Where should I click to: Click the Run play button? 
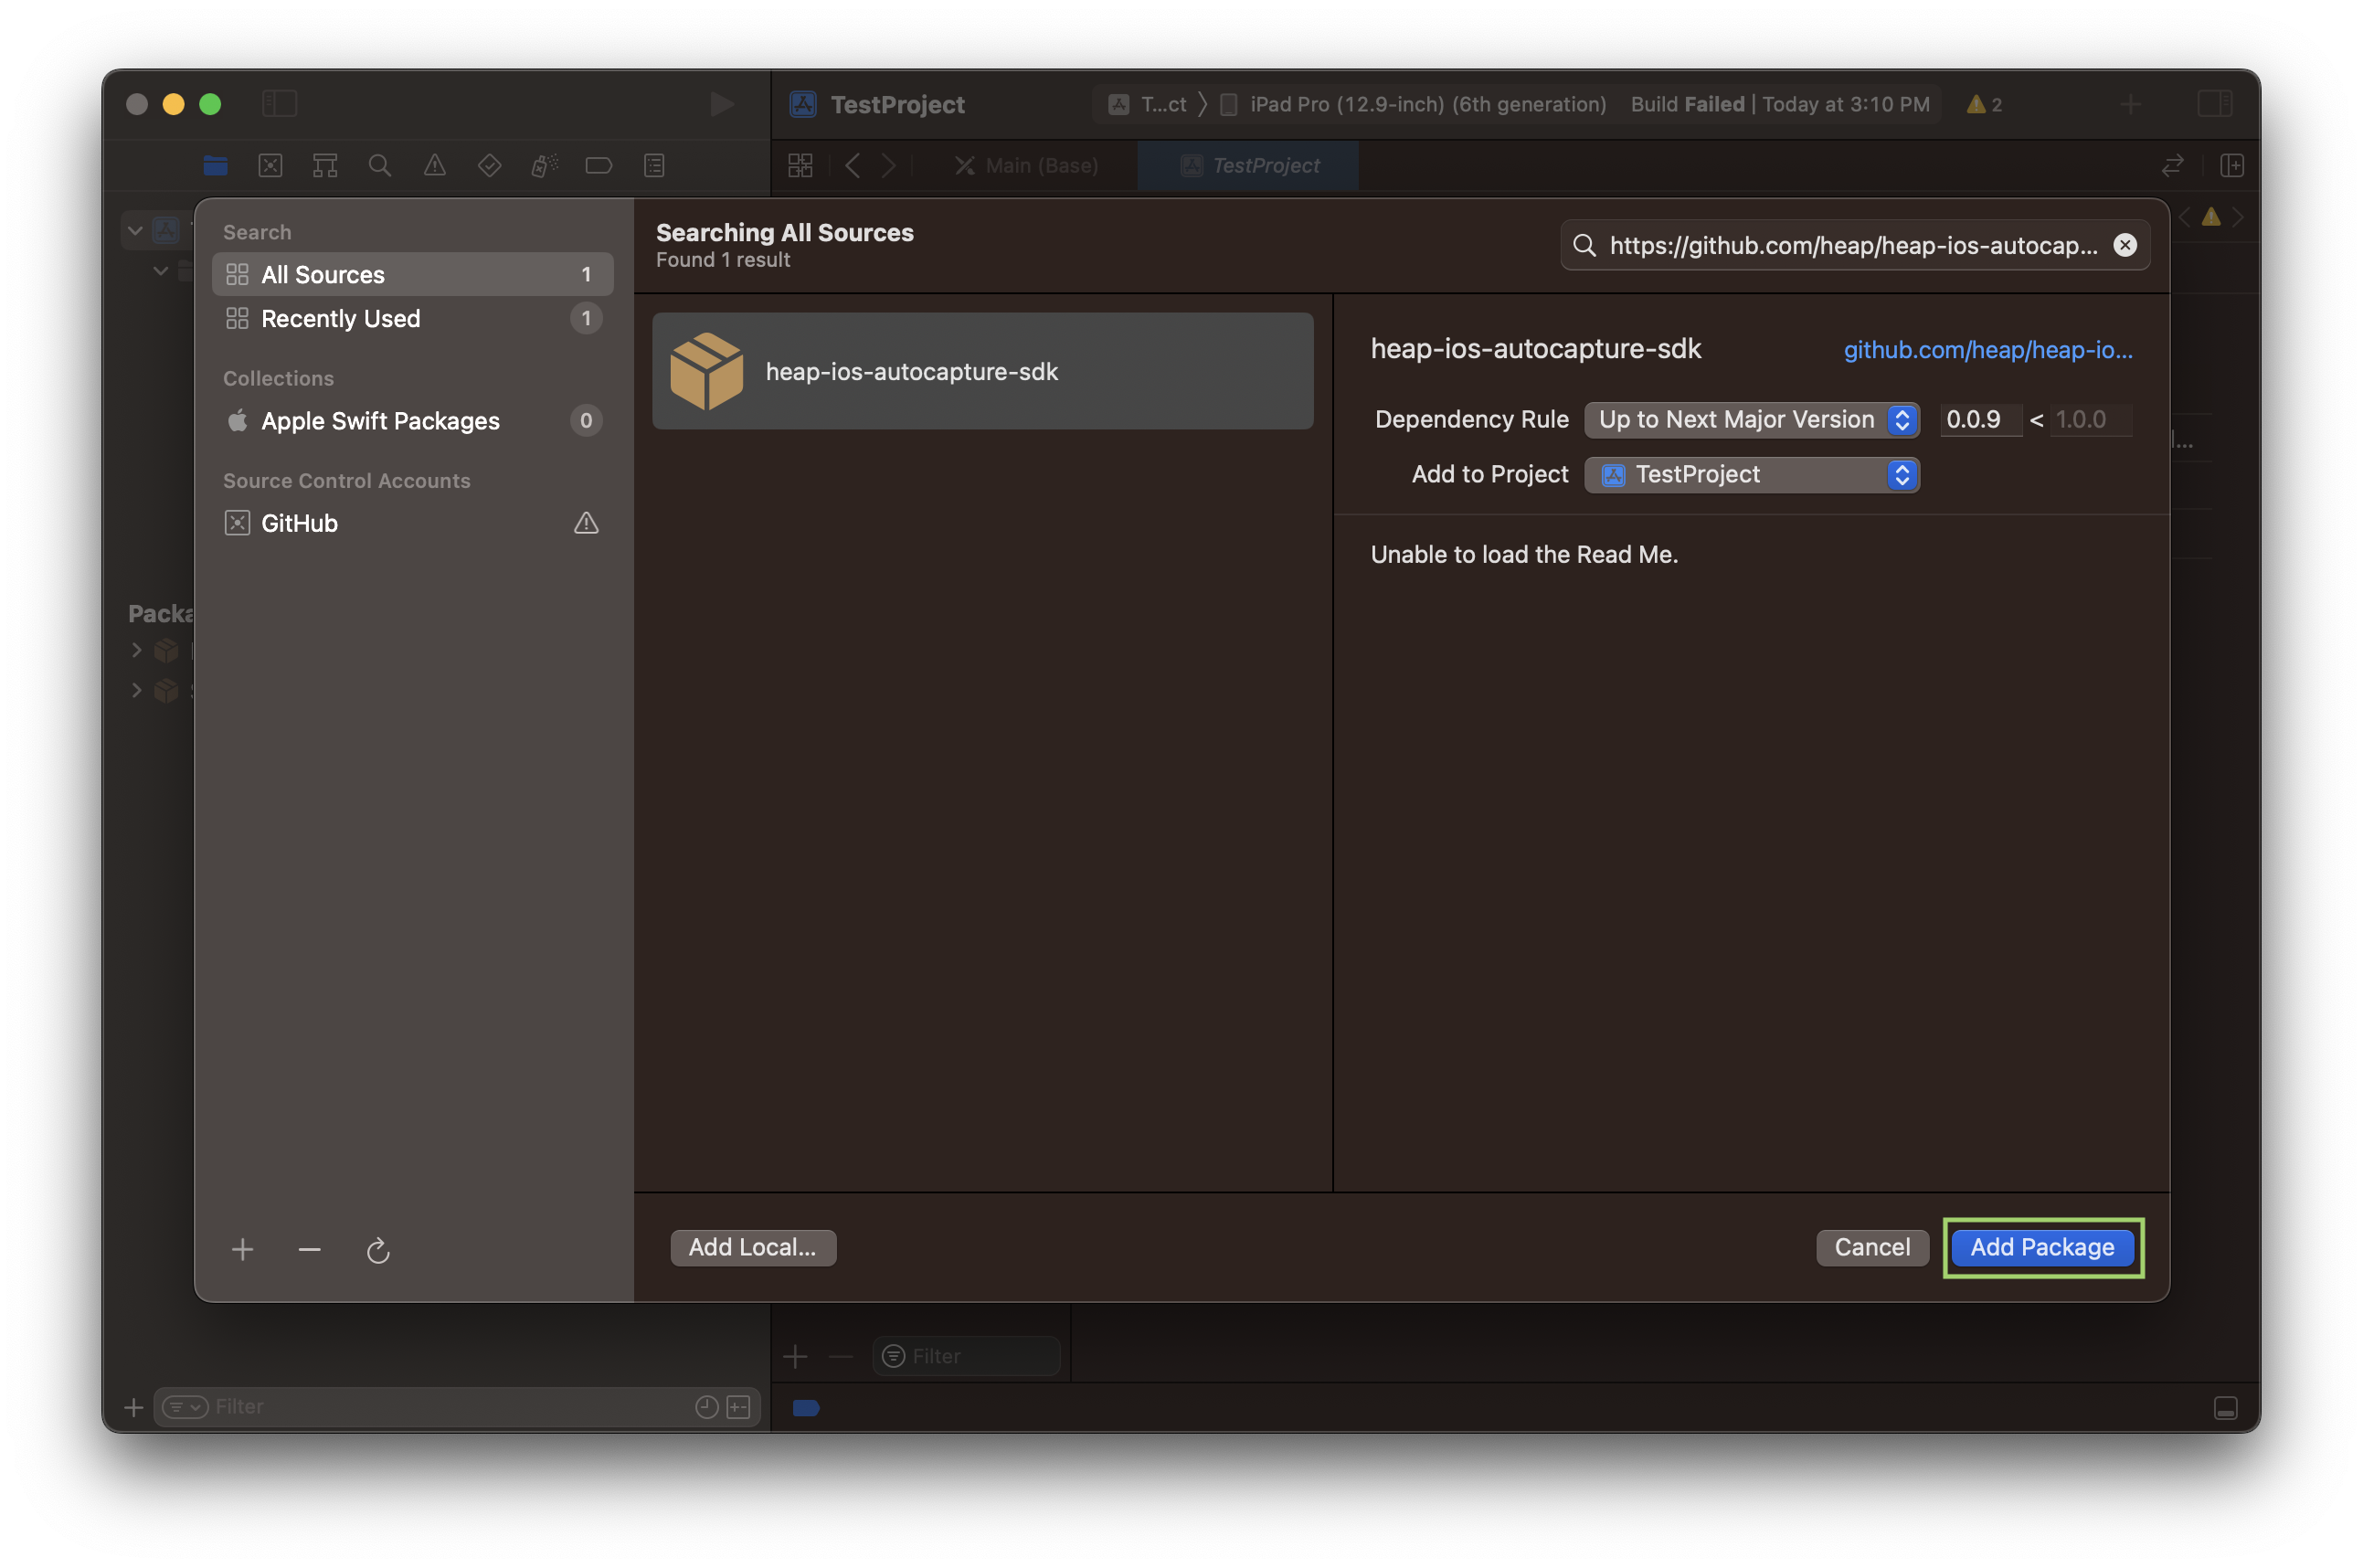(721, 104)
